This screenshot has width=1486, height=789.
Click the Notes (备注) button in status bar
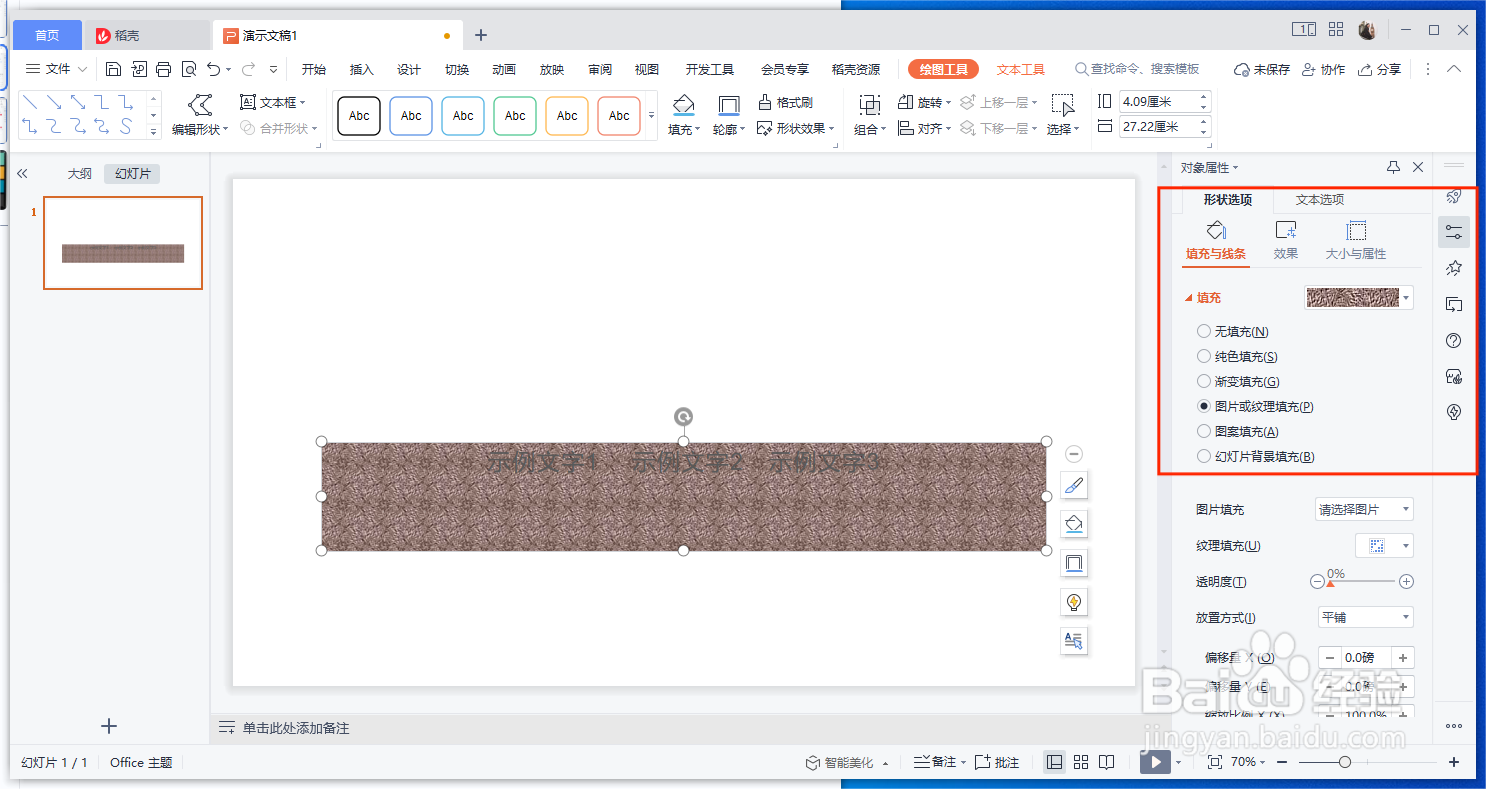pyautogui.click(x=940, y=762)
